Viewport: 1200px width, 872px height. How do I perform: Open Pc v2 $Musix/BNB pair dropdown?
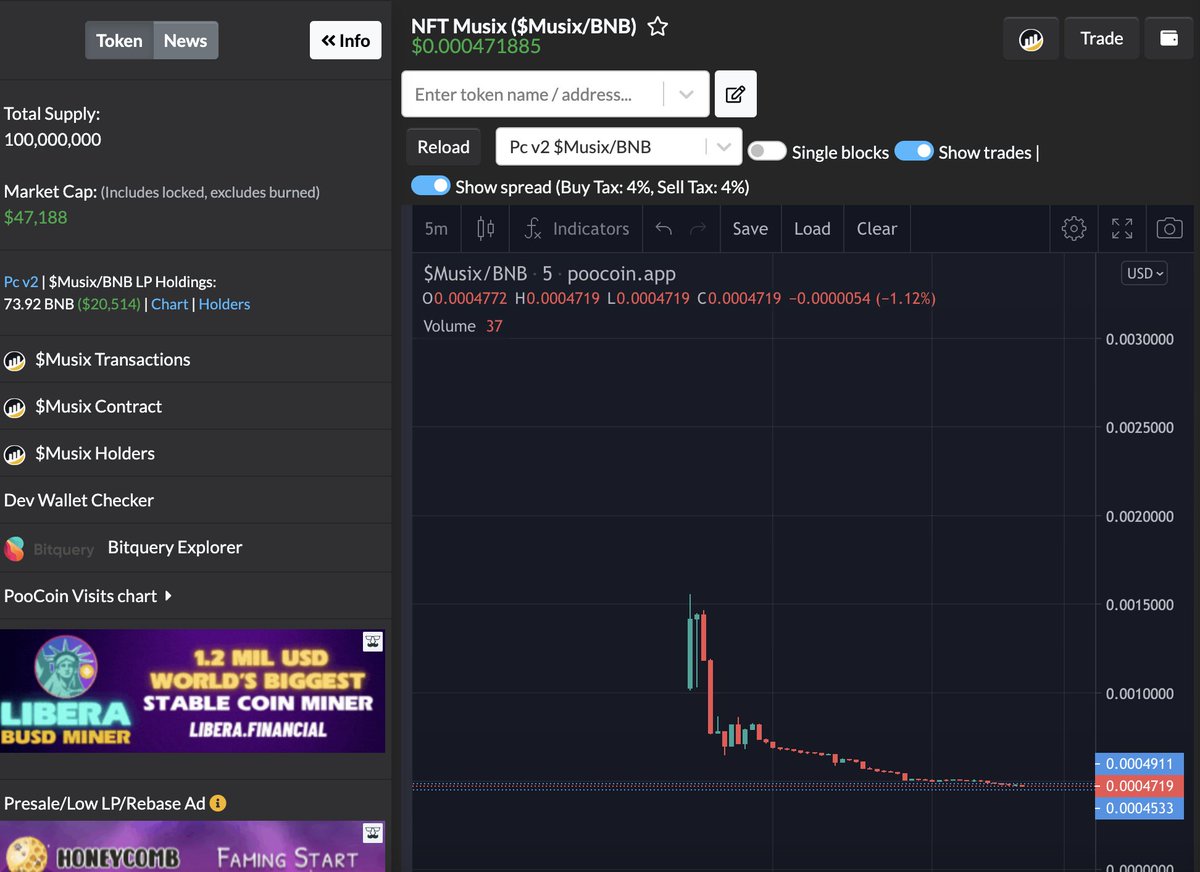pos(619,147)
